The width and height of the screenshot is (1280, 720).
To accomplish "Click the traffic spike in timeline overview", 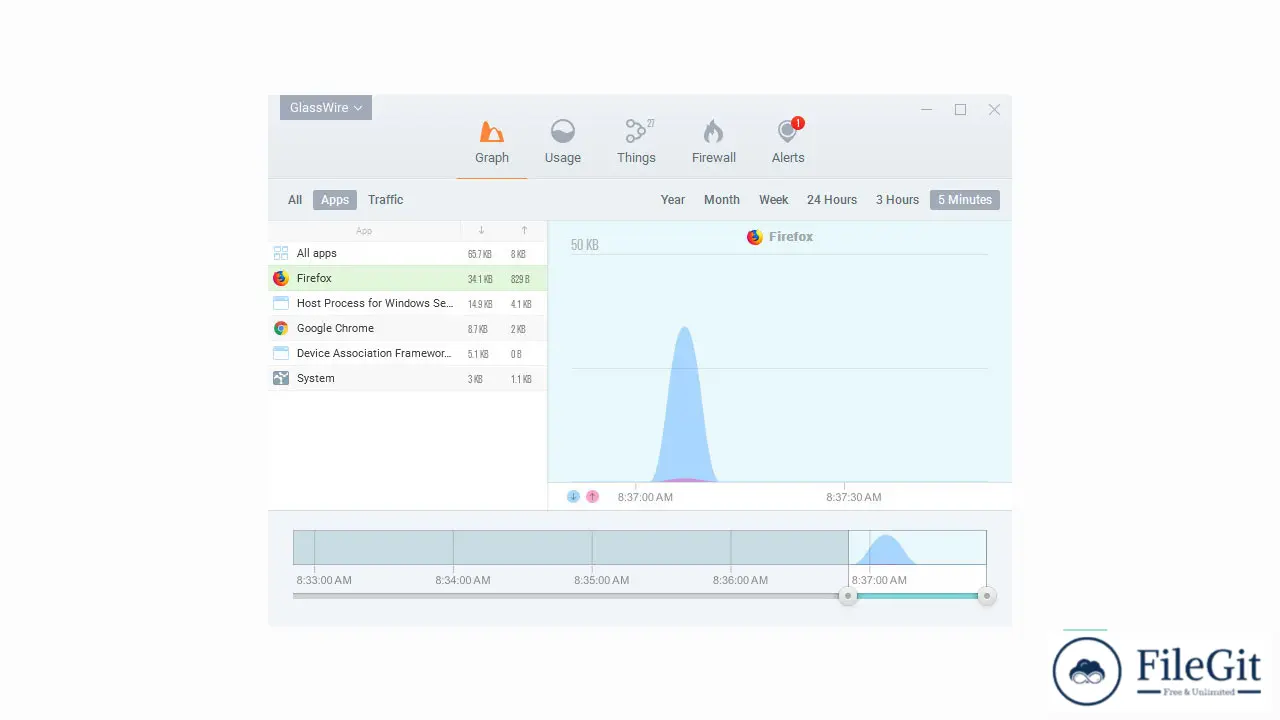I will point(887,550).
